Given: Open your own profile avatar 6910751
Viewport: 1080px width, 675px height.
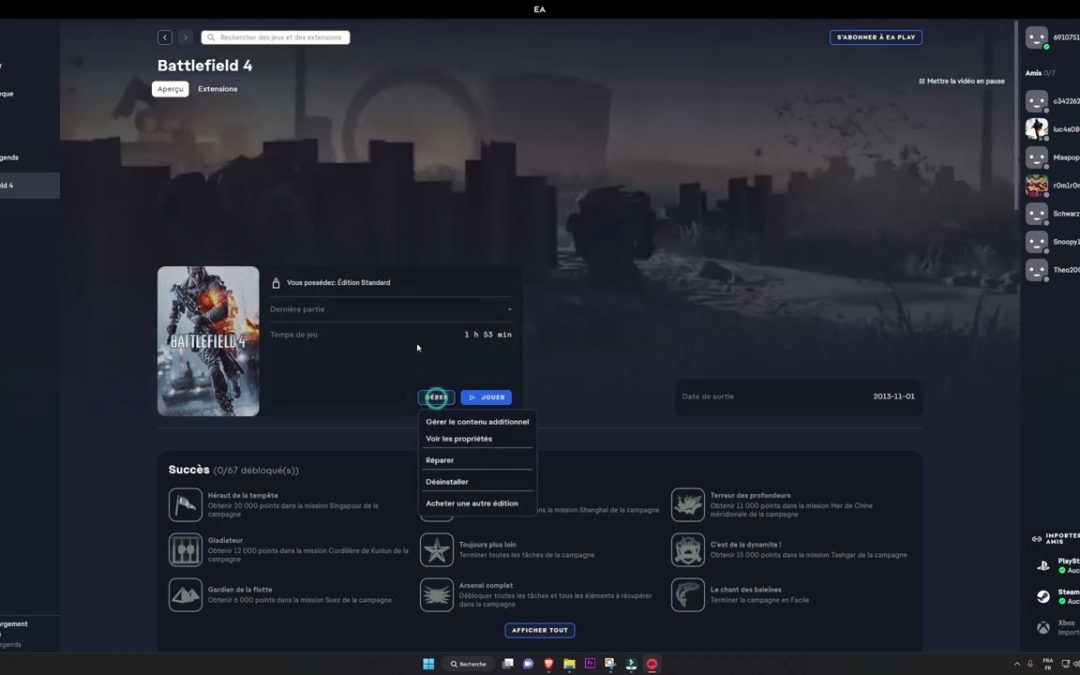Looking at the screenshot, I should [1037, 37].
